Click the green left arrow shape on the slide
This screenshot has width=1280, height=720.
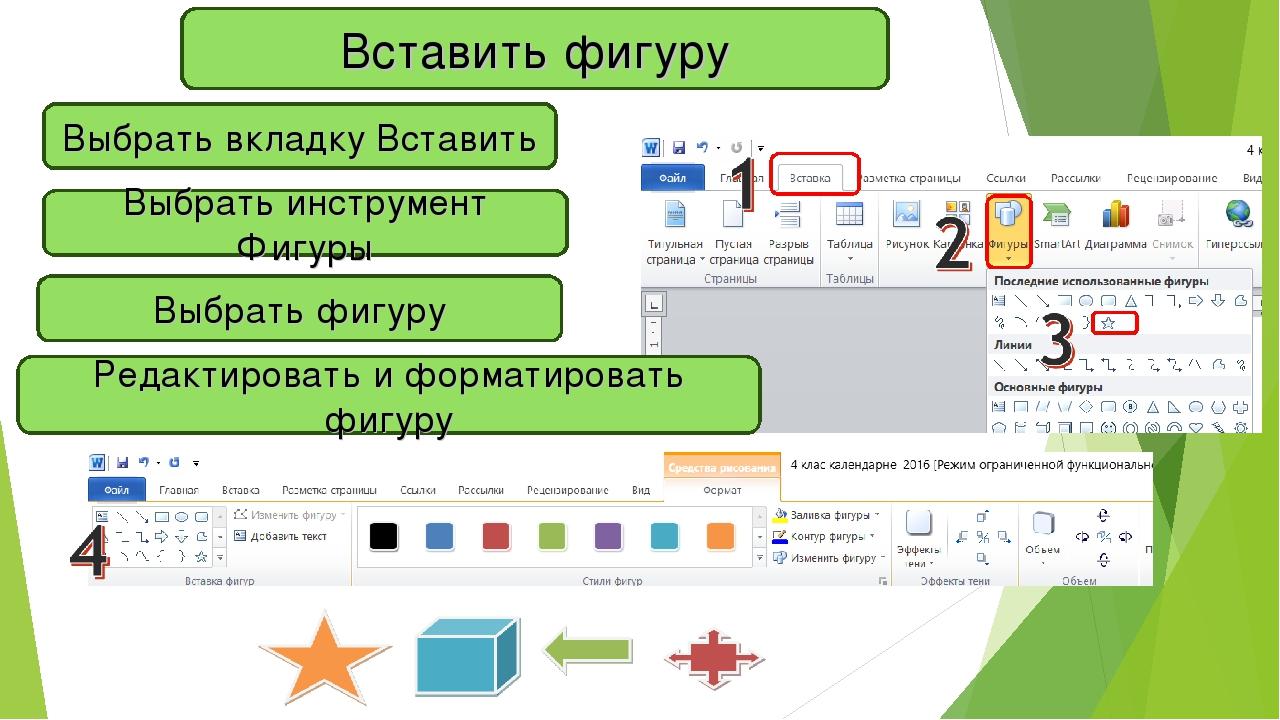[x=588, y=651]
